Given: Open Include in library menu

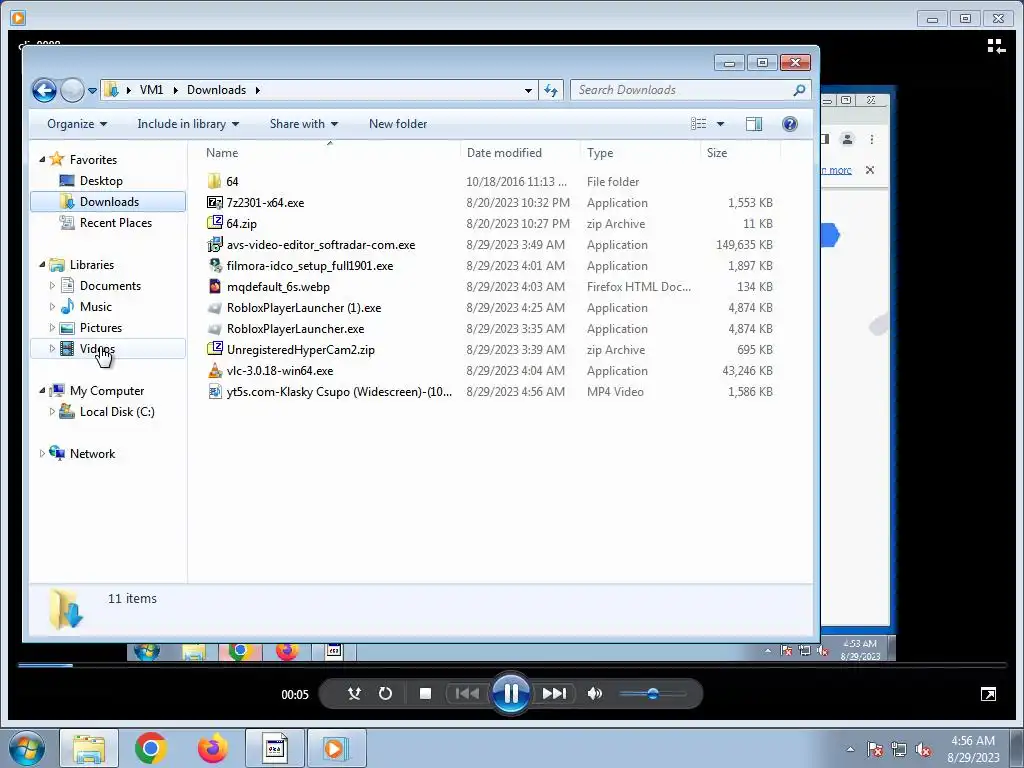Looking at the screenshot, I should pos(188,124).
